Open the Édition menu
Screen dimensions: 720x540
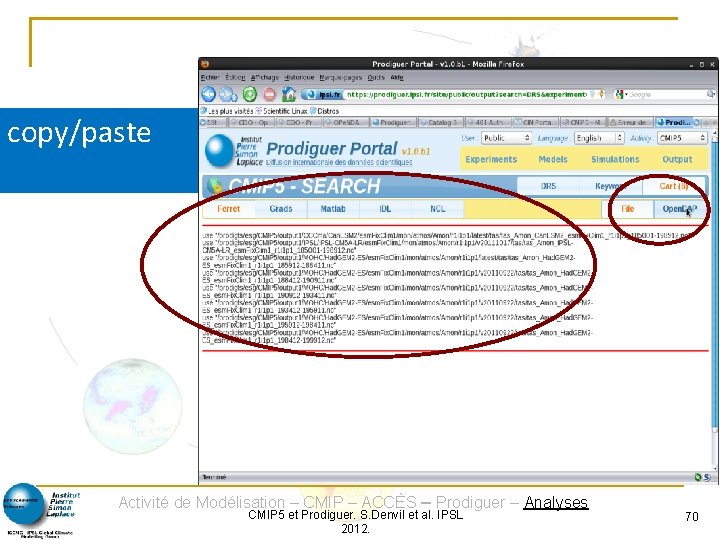point(235,78)
